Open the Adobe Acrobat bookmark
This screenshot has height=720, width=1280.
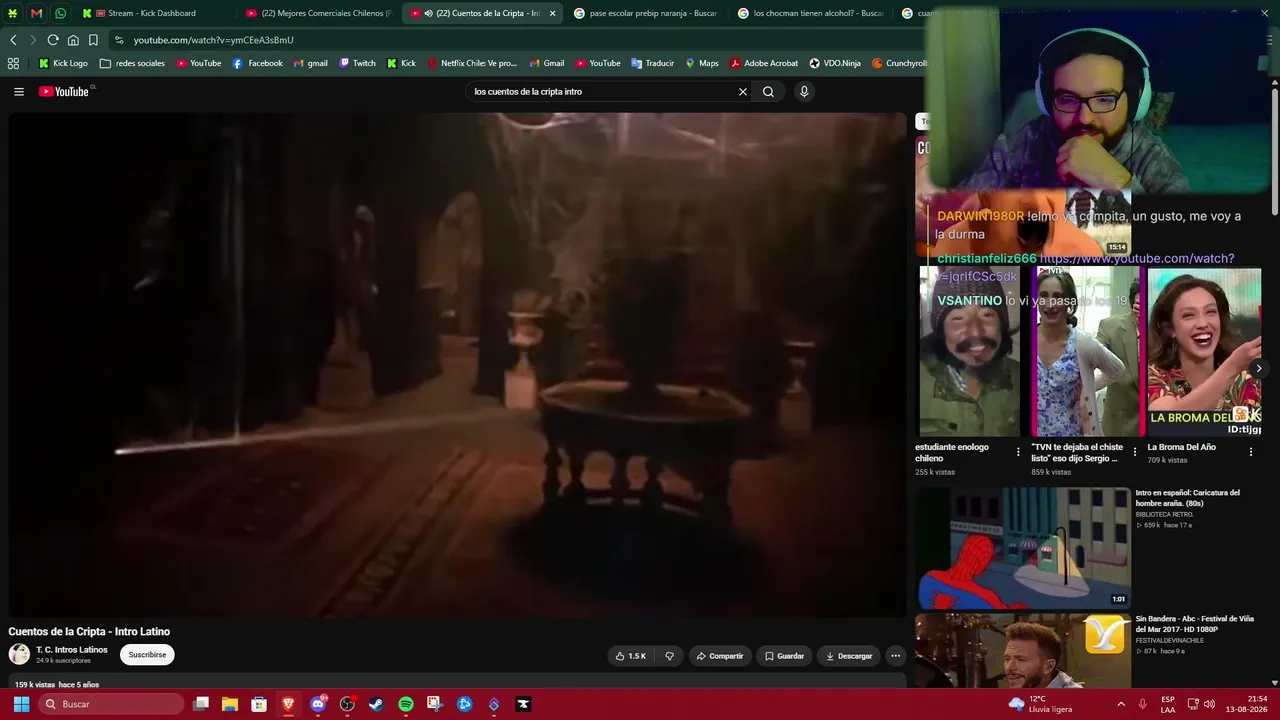764,63
